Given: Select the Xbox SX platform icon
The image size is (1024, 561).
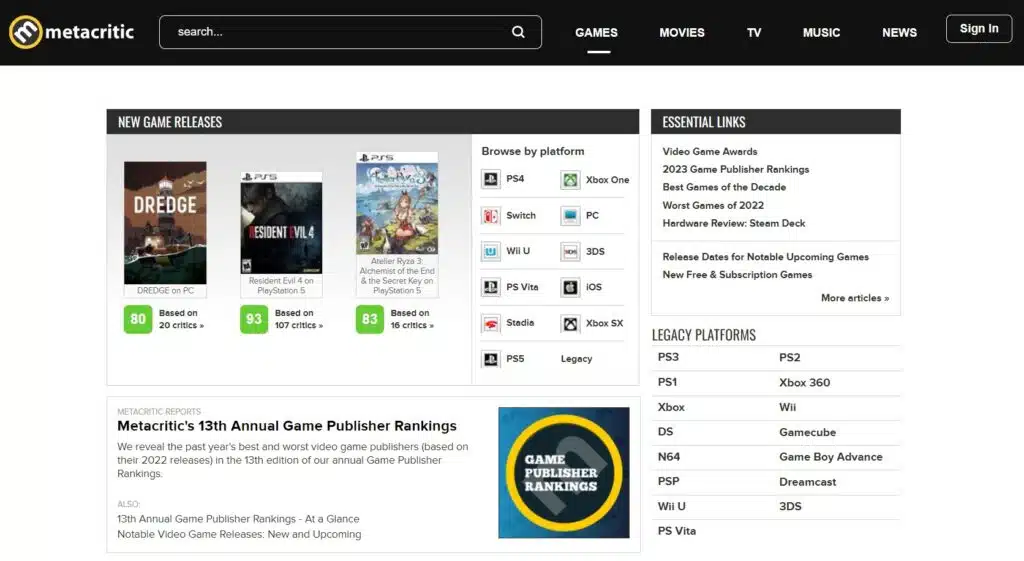Looking at the screenshot, I should point(570,323).
